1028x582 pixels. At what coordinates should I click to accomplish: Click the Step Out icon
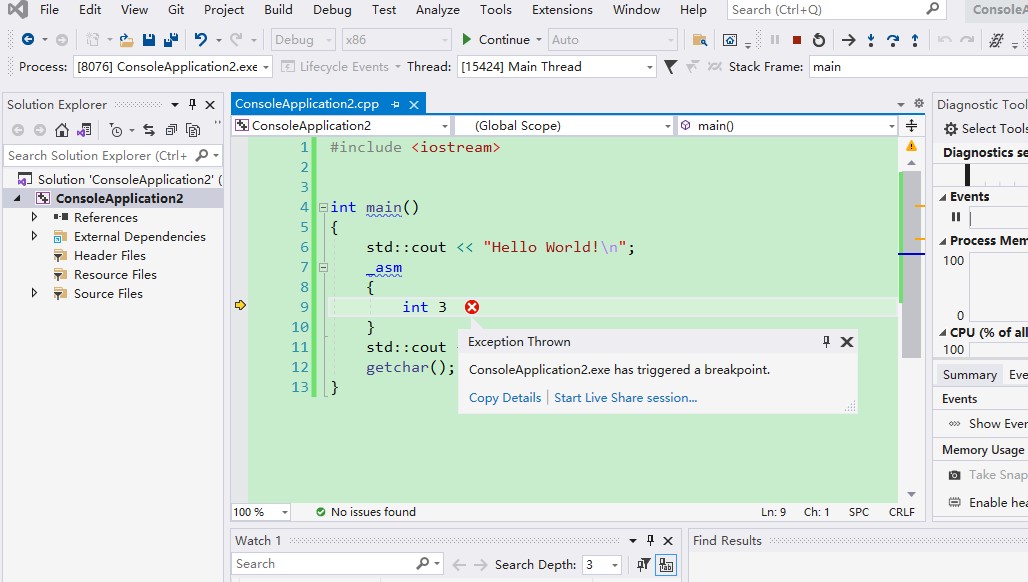click(x=915, y=40)
